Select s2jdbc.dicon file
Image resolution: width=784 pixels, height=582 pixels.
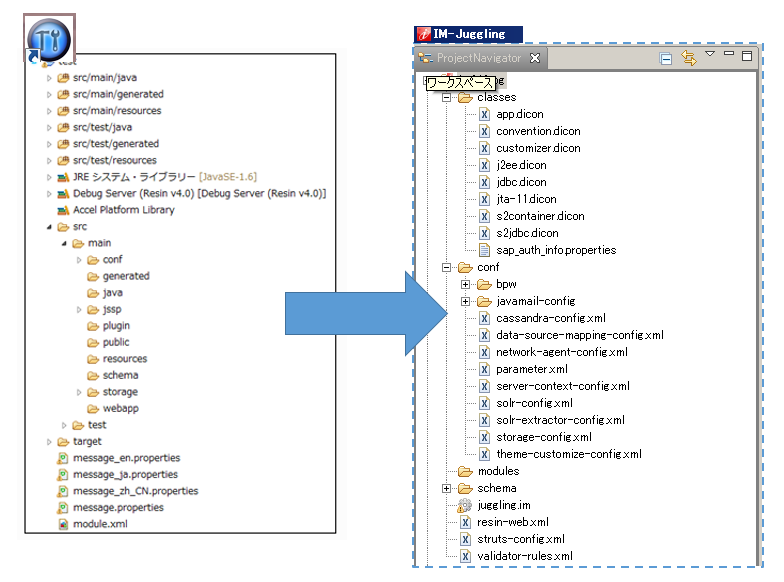528,234
